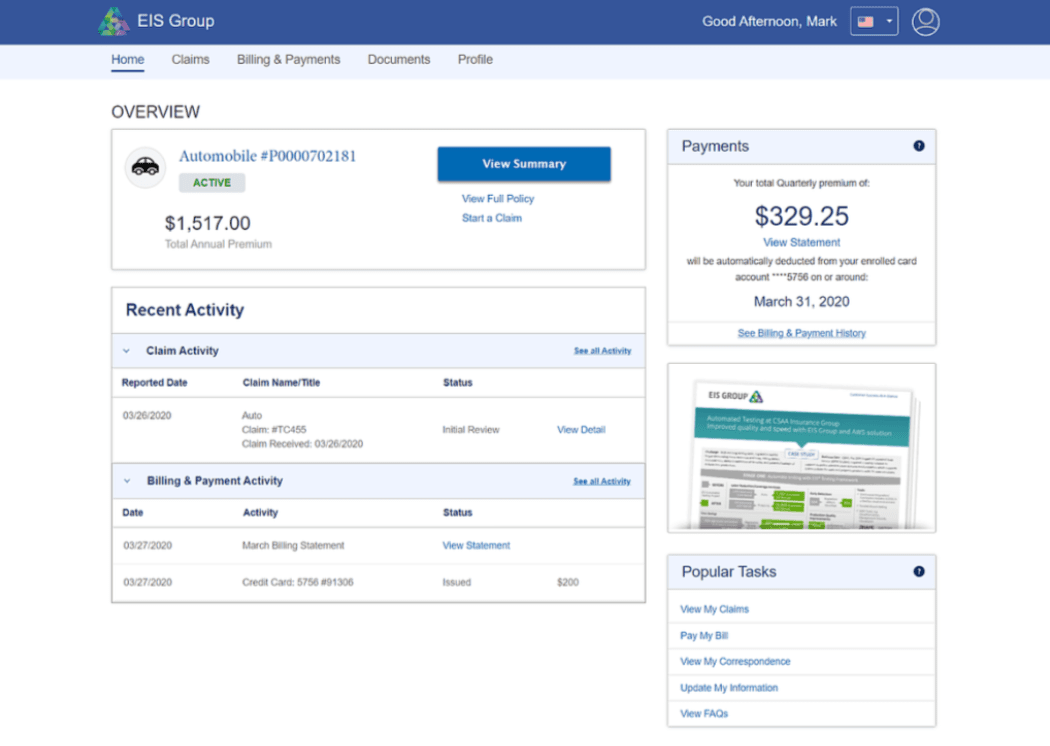Screen dimensions: 1050x746
Task: Click the EIS Group case study thumbnail
Action: click(x=800, y=447)
